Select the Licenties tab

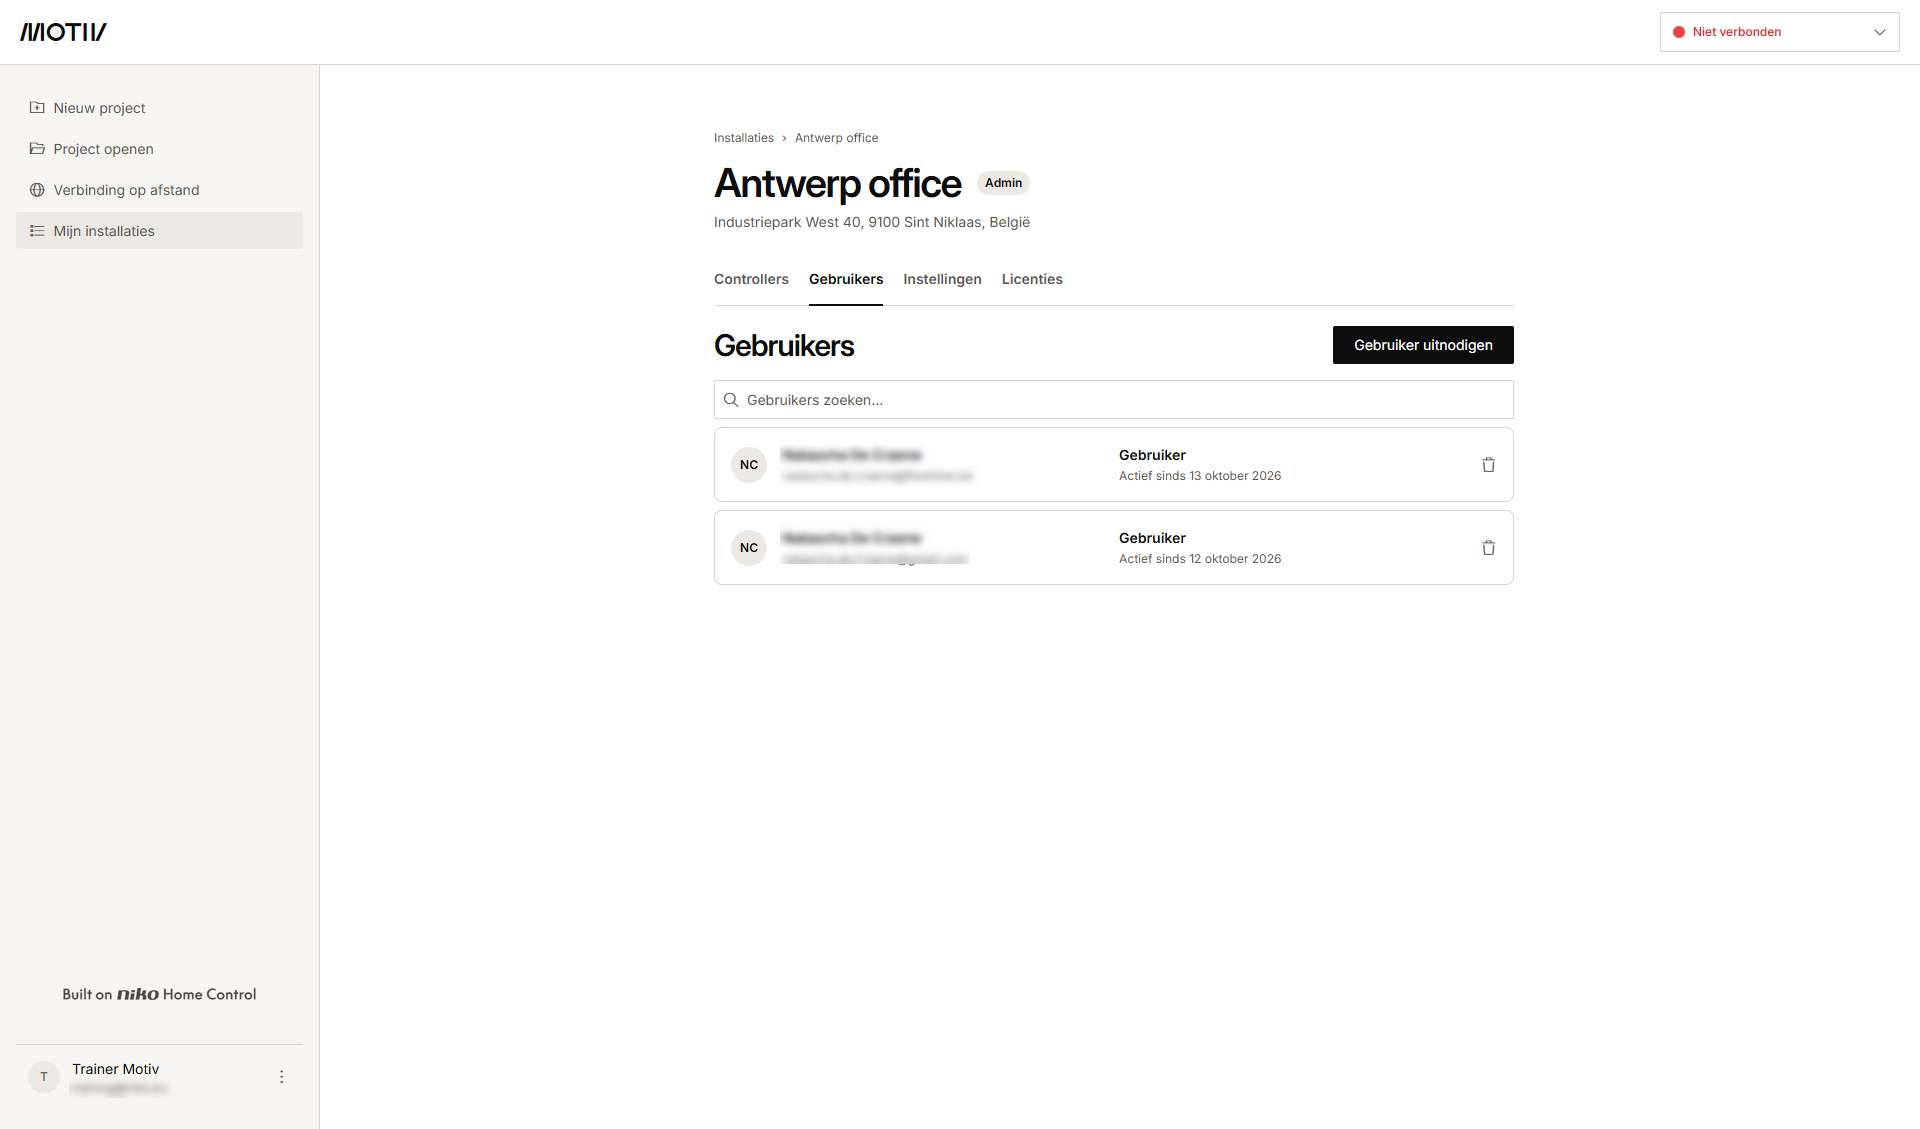[x=1032, y=279]
